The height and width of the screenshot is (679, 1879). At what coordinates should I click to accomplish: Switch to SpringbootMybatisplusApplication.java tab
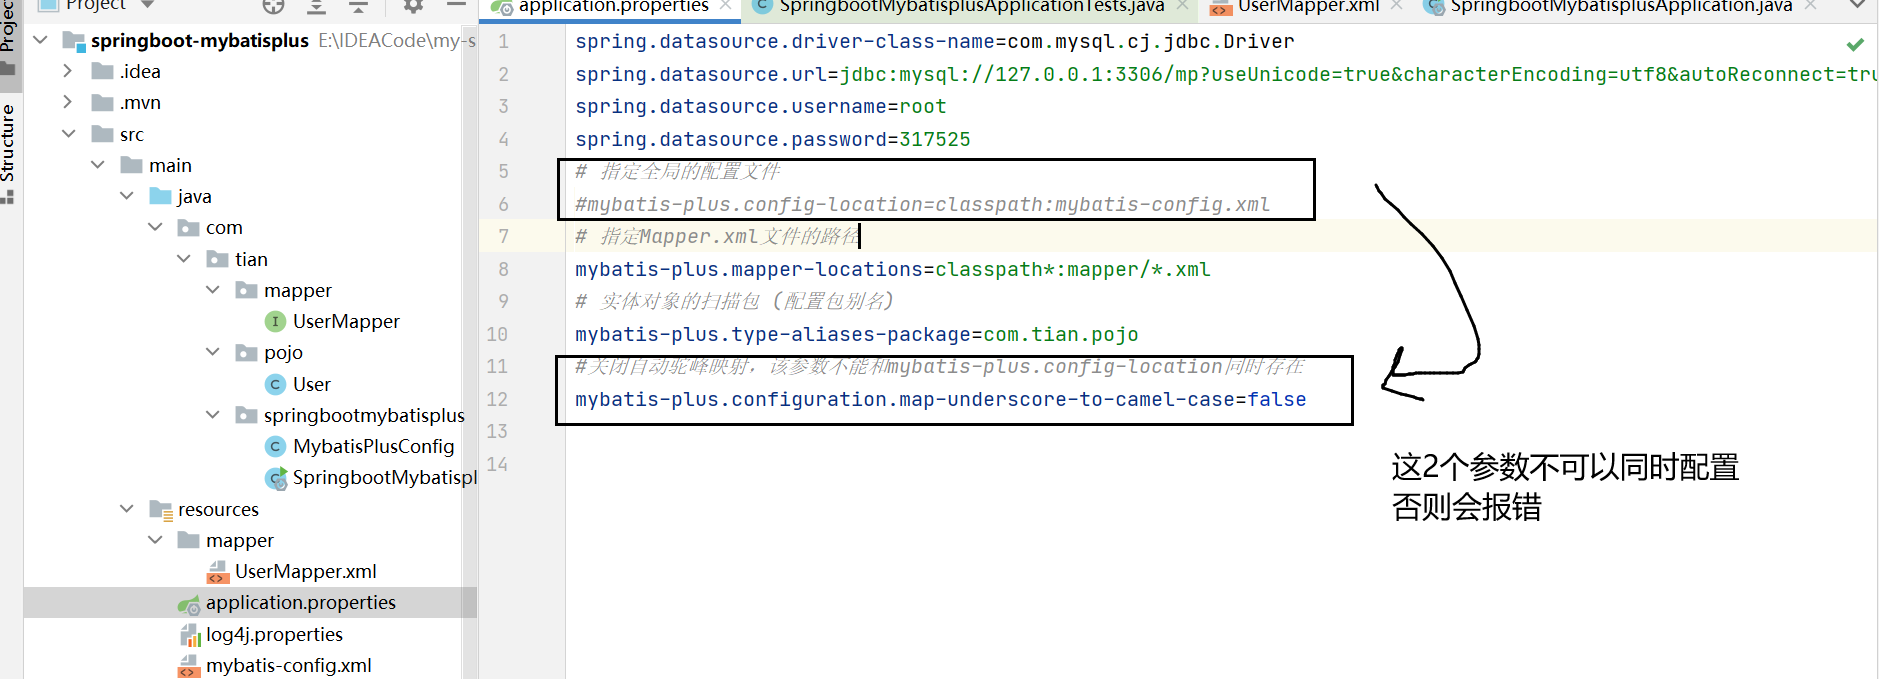[1621, 6]
